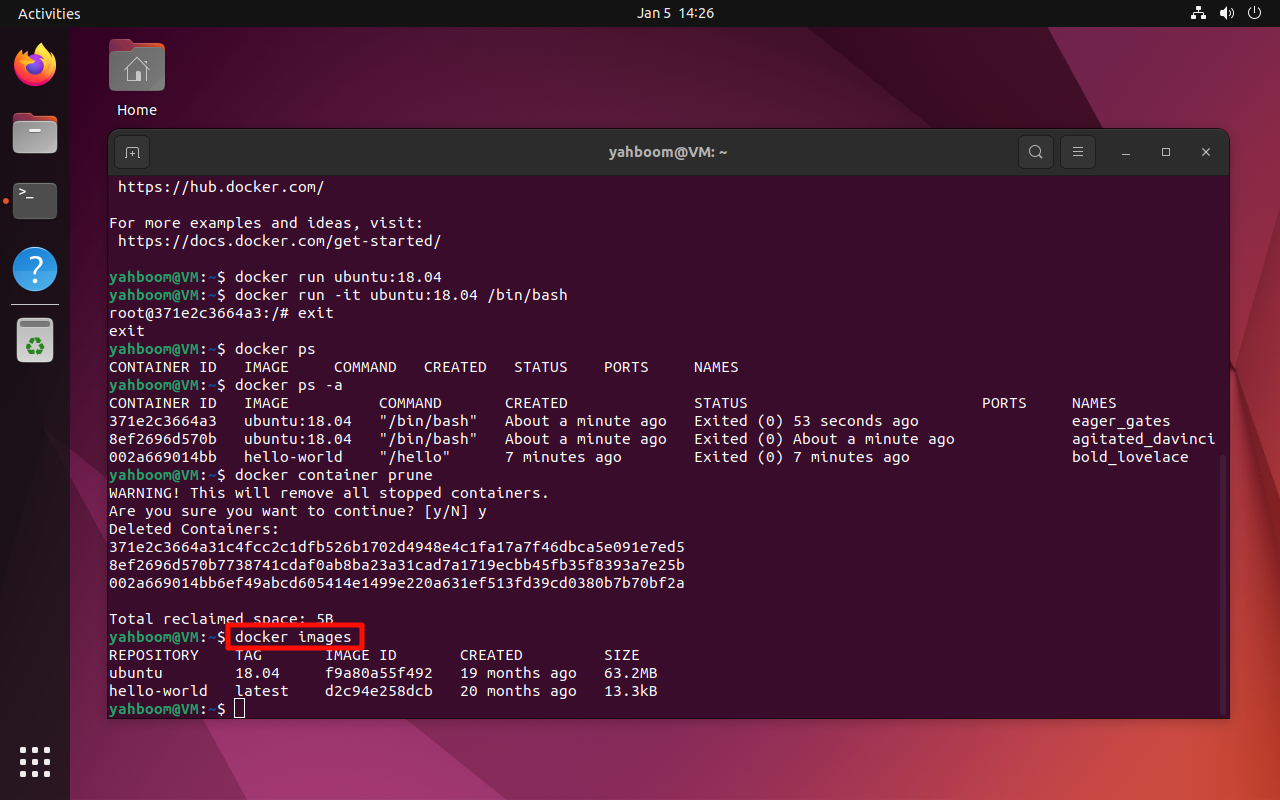Viewport: 1280px width, 800px height.
Task: Select the terminal window title bar
Action: tap(668, 152)
